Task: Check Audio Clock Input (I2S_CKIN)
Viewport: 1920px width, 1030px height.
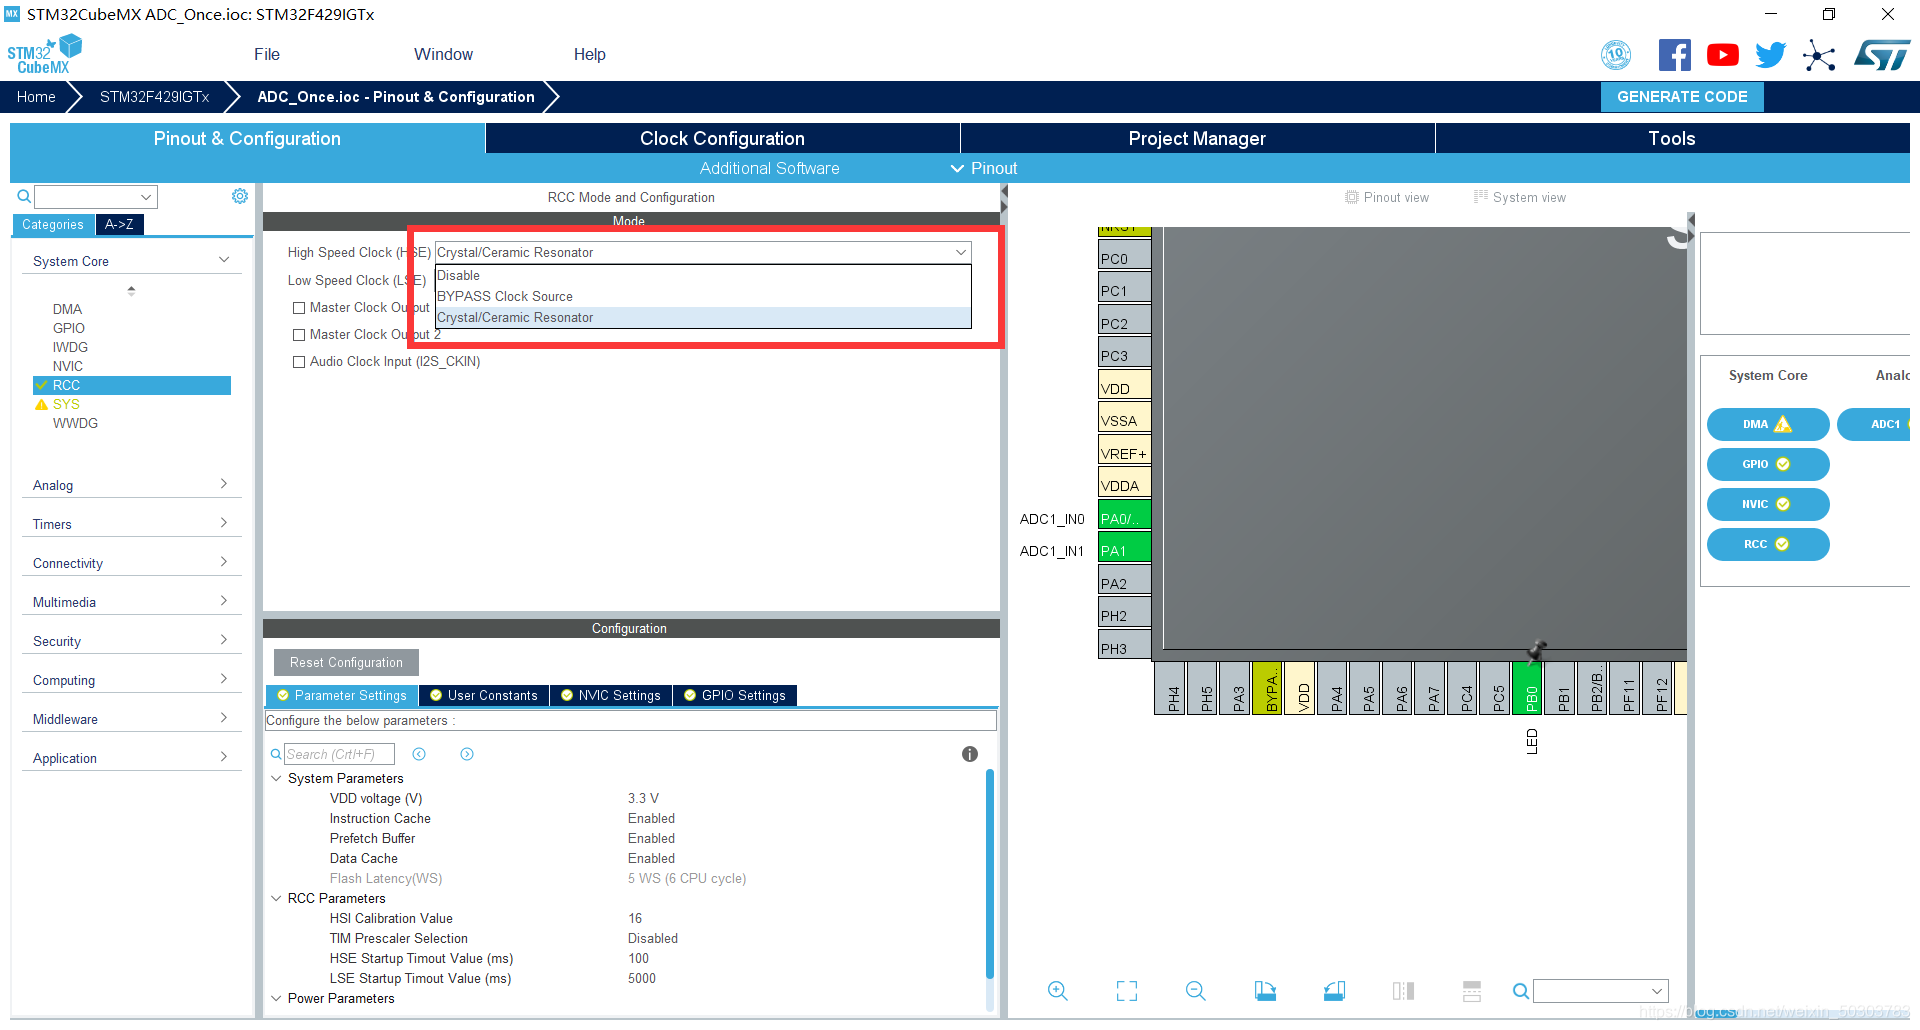Action: click(299, 362)
